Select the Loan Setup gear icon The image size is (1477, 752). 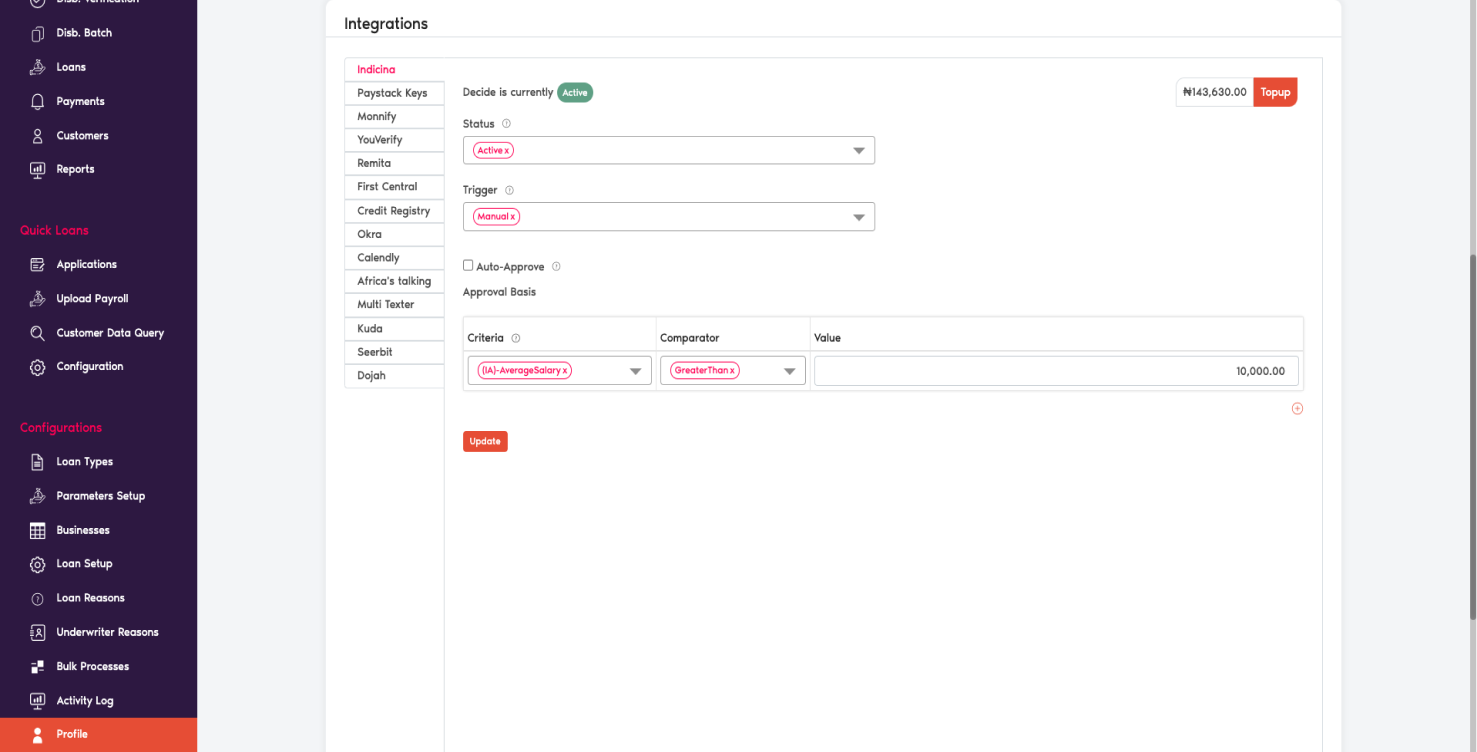[x=37, y=563]
